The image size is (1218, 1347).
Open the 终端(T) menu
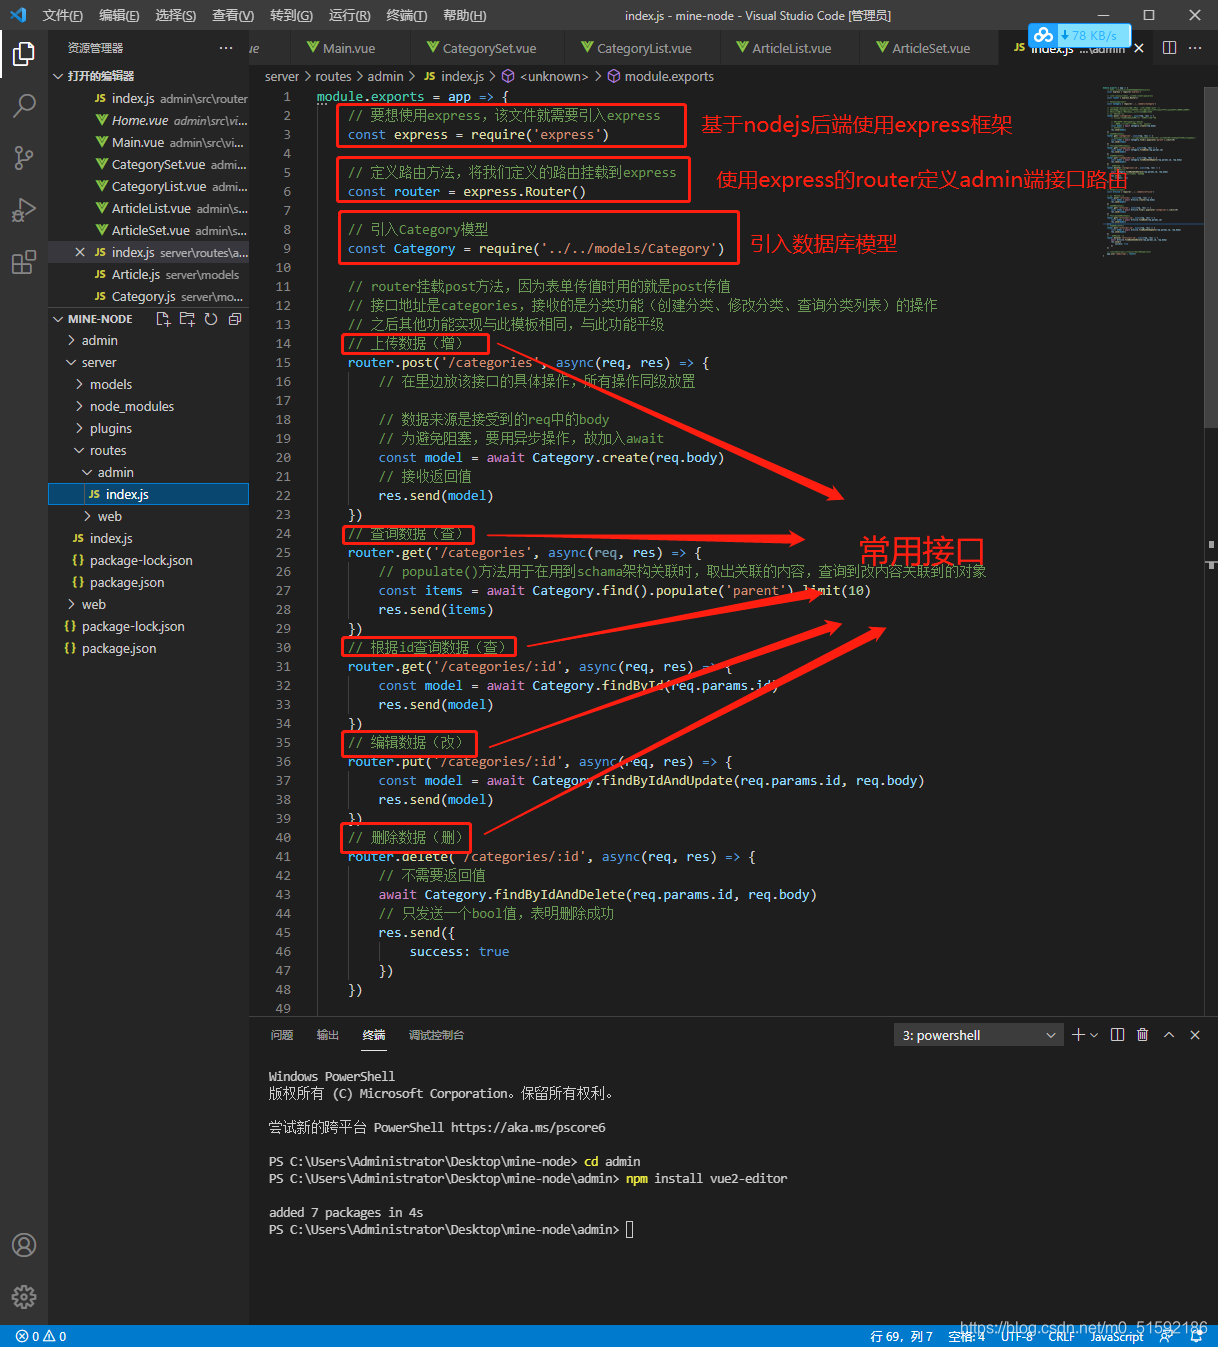(x=407, y=15)
